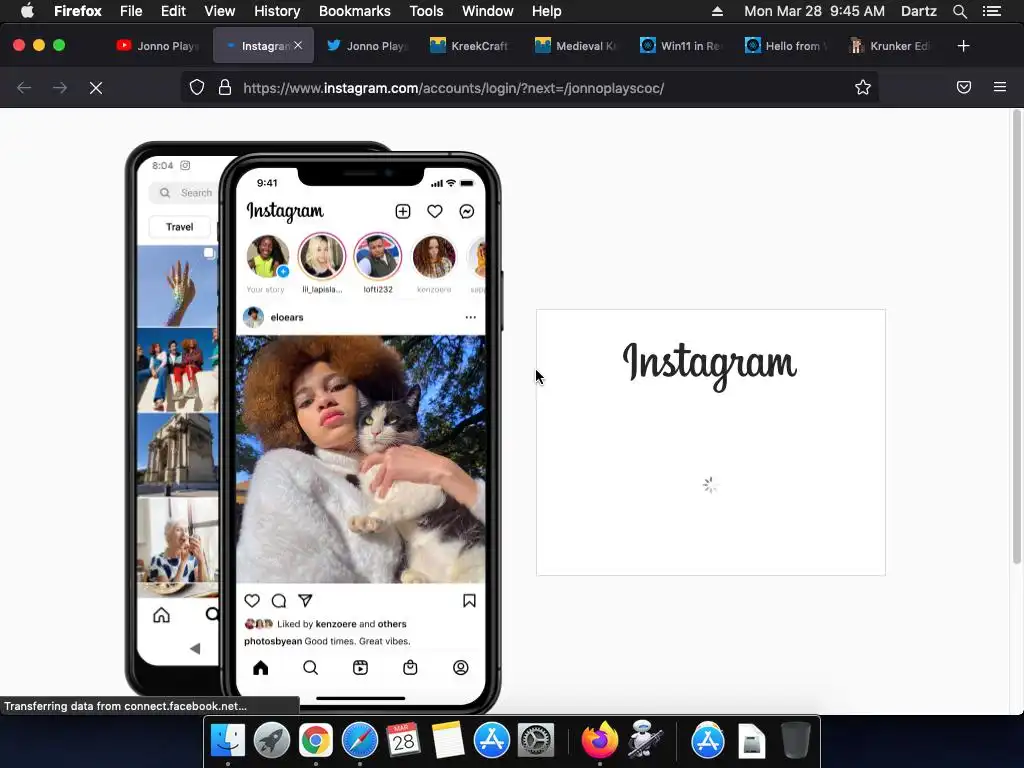Click the page vertical scrollbar

pyautogui.click(x=1016, y=337)
